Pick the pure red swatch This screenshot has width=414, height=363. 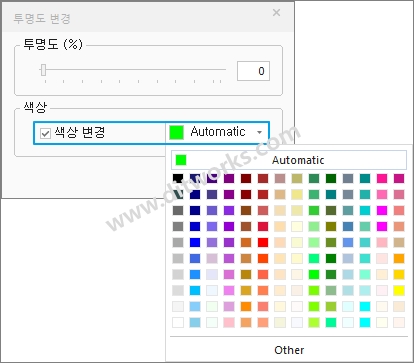click(x=263, y=242)
